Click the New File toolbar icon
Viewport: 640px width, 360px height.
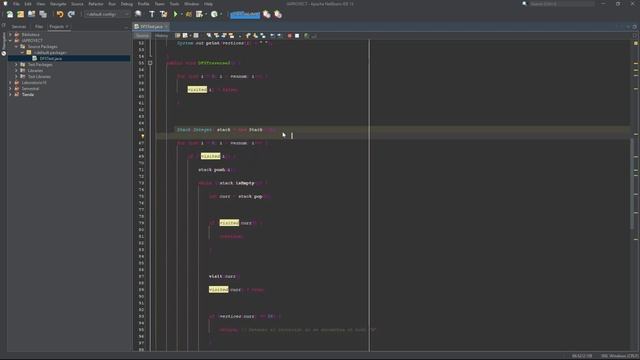coord(10,14)
